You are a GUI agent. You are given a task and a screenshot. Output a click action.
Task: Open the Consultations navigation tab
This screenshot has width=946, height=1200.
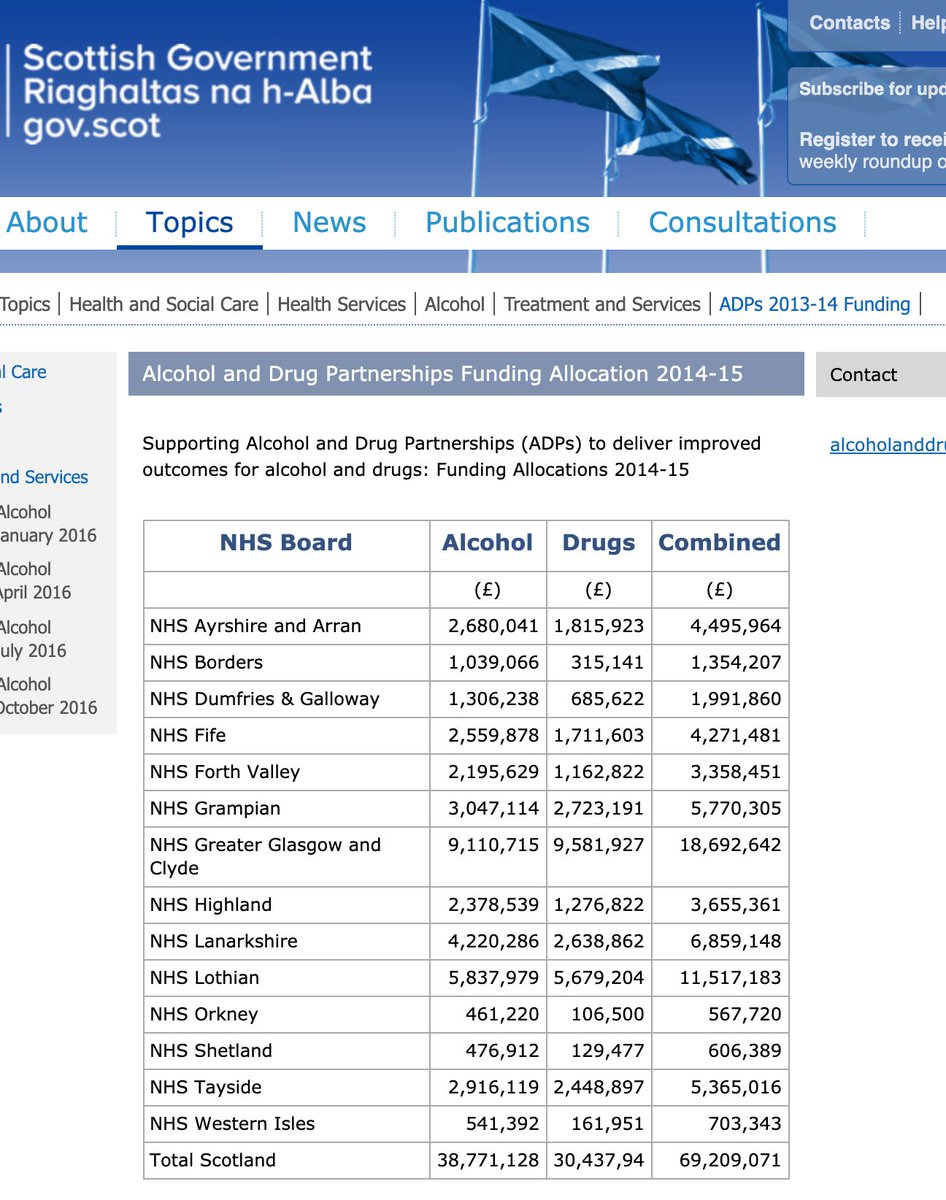point(743,222)
